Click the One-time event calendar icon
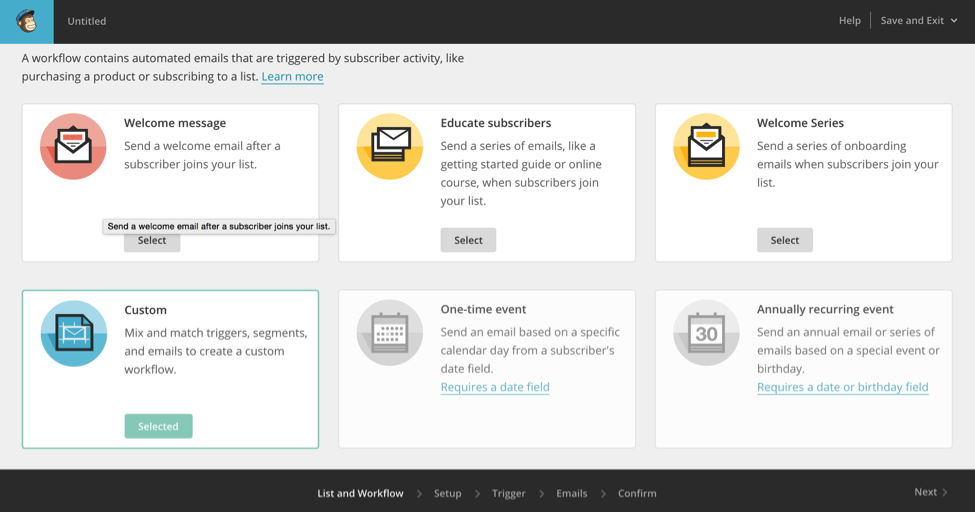Screen dimensions: 975x512 coord(390,333)
